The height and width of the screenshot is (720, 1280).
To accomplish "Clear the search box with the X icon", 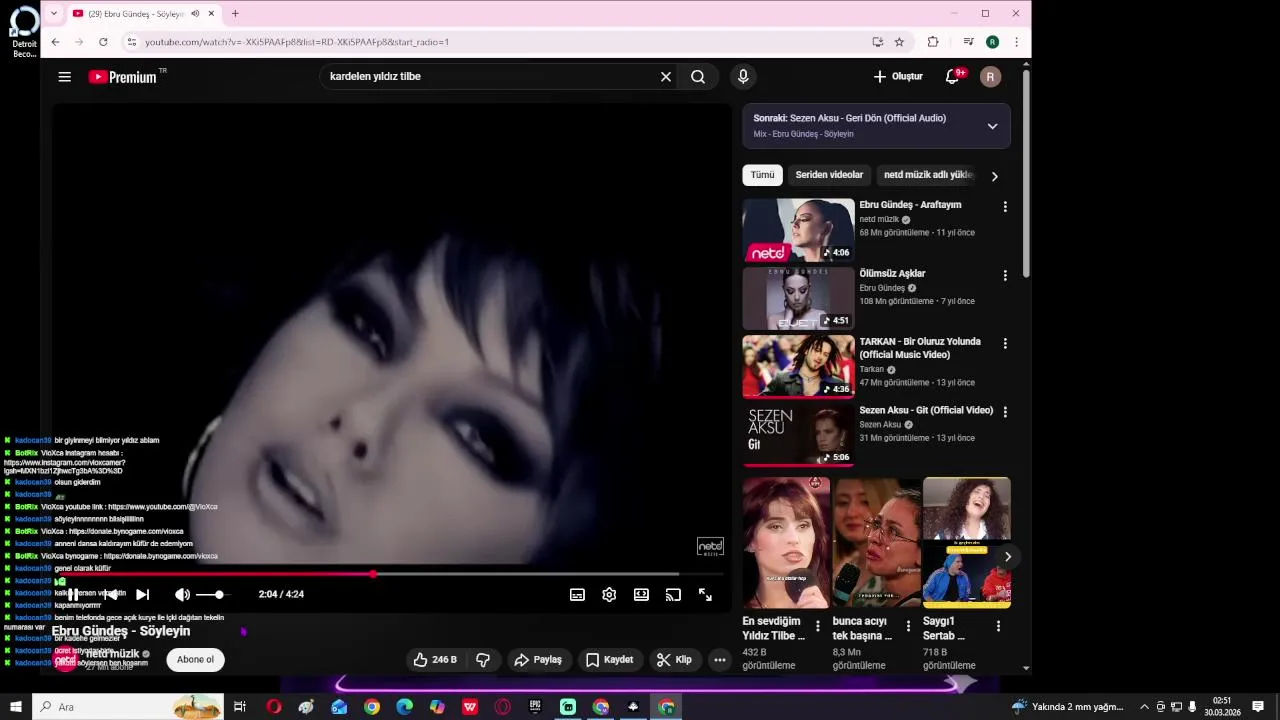I will (x=666, y=77).
